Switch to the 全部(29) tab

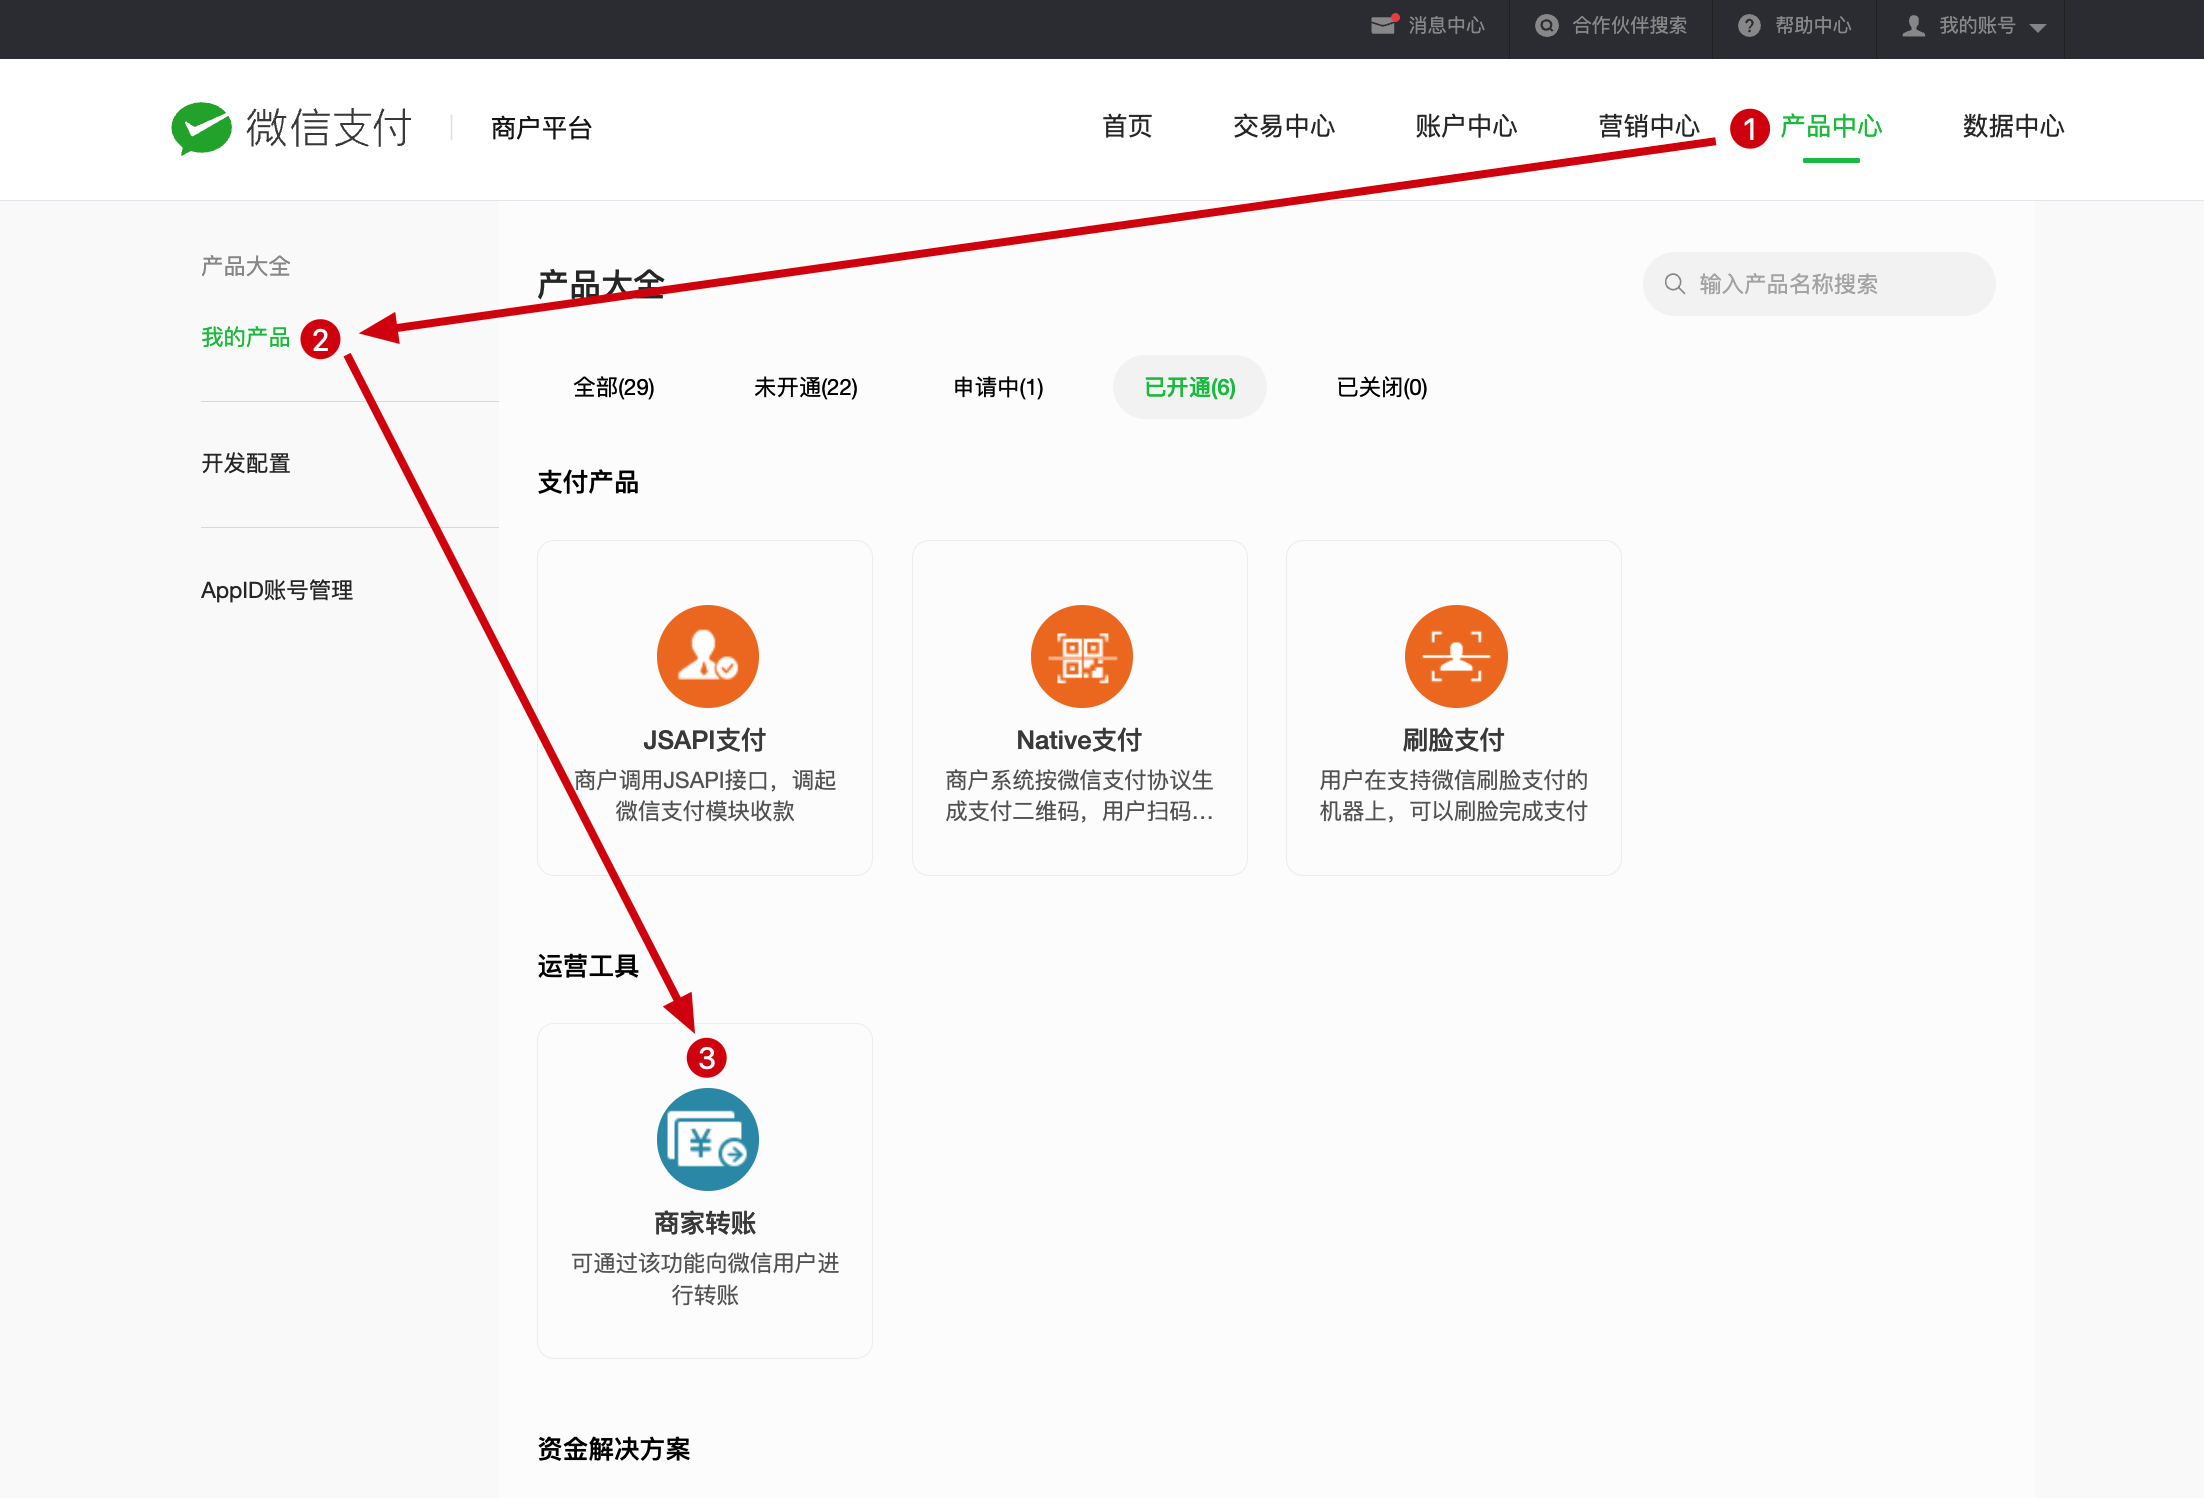614,388
